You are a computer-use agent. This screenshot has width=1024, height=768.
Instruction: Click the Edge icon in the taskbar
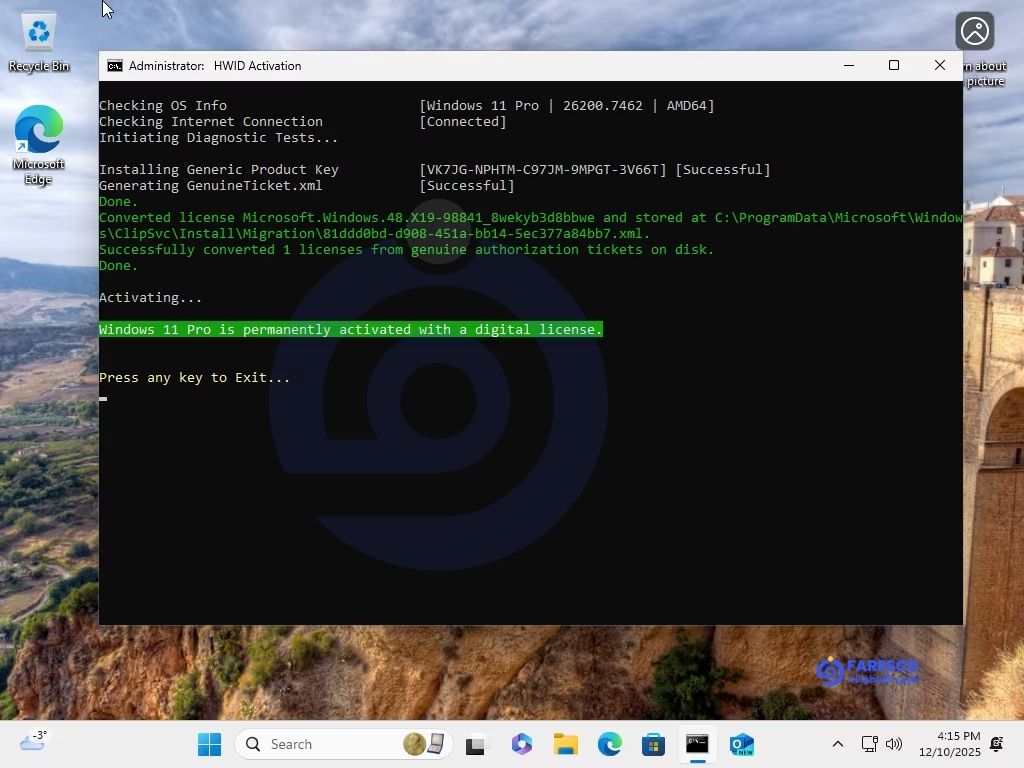(610, 744)
